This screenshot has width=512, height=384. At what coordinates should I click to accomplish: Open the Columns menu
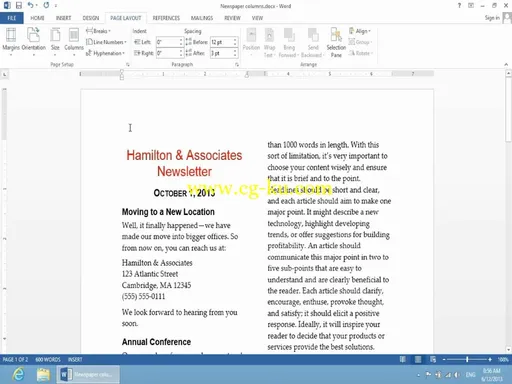(x=74, y=41)
